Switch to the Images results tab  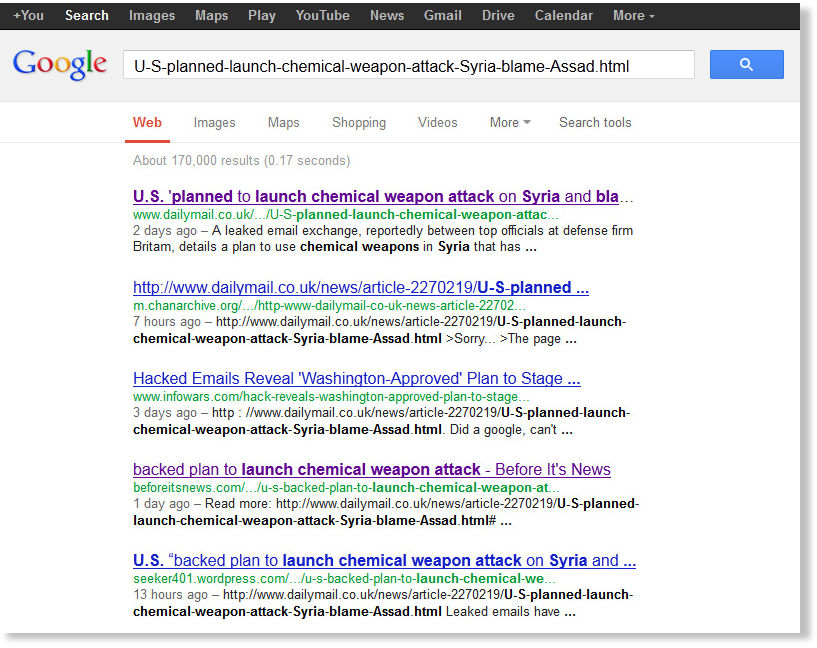[x=214, y=122]
